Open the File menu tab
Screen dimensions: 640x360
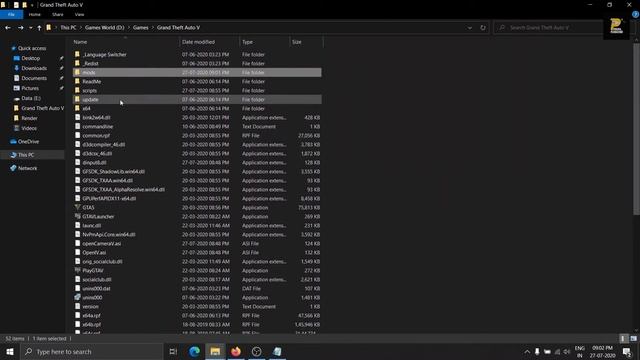click(11, 14)
